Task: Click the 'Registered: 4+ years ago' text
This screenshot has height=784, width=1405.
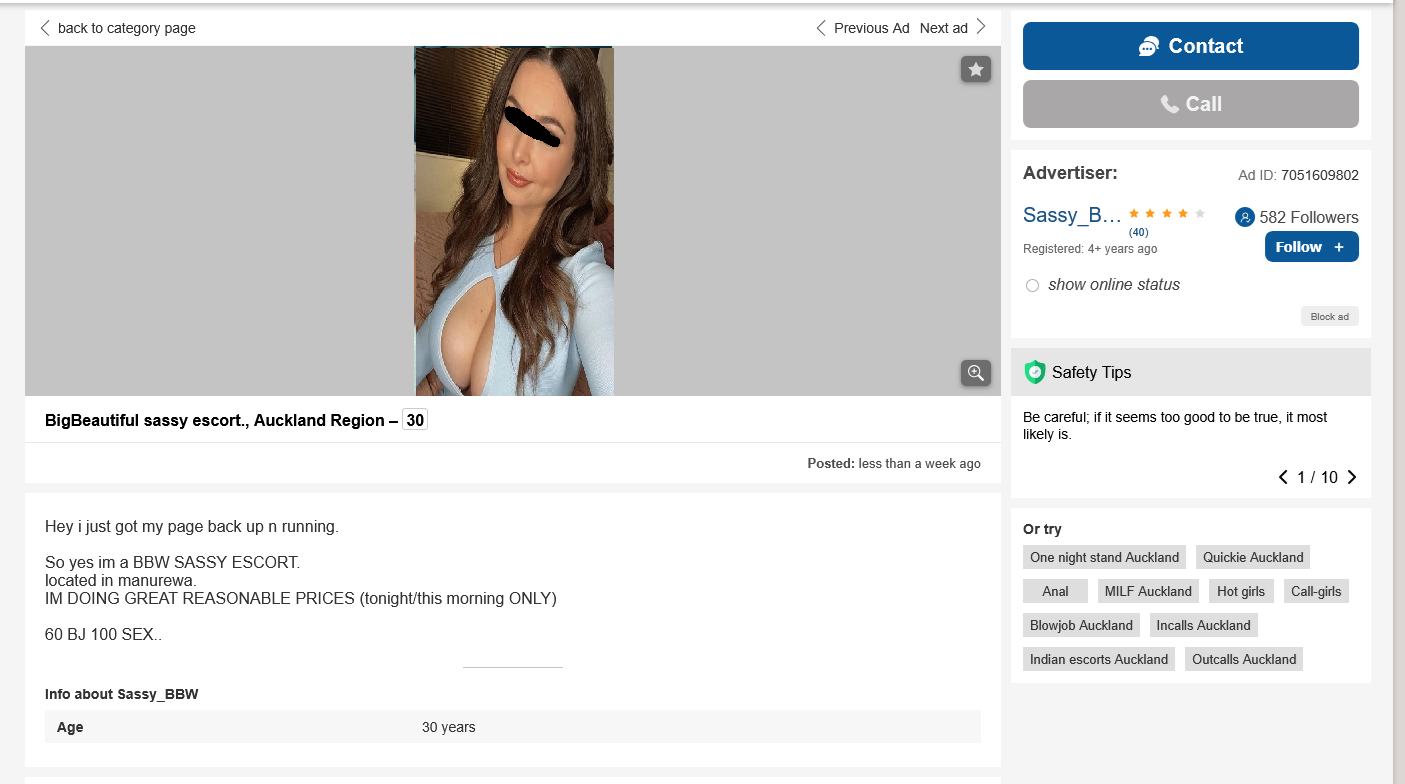Action: tap(1090, 249)
